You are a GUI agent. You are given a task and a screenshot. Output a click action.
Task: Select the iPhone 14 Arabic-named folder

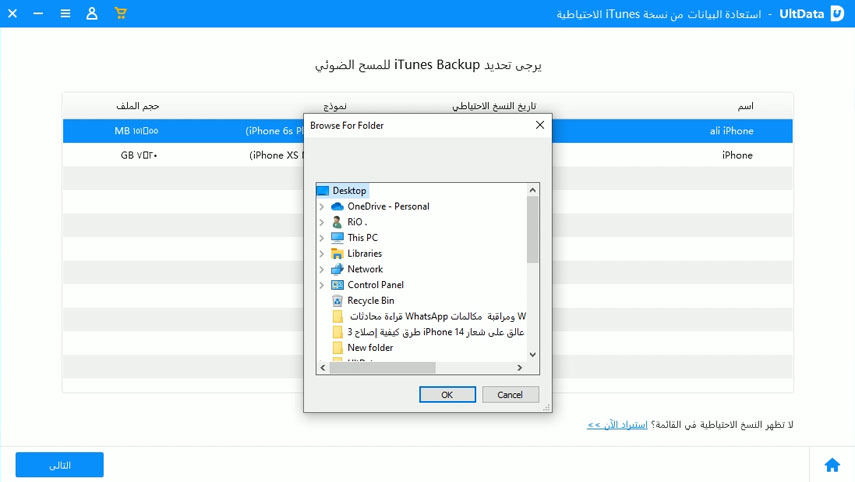pos(436,332)
